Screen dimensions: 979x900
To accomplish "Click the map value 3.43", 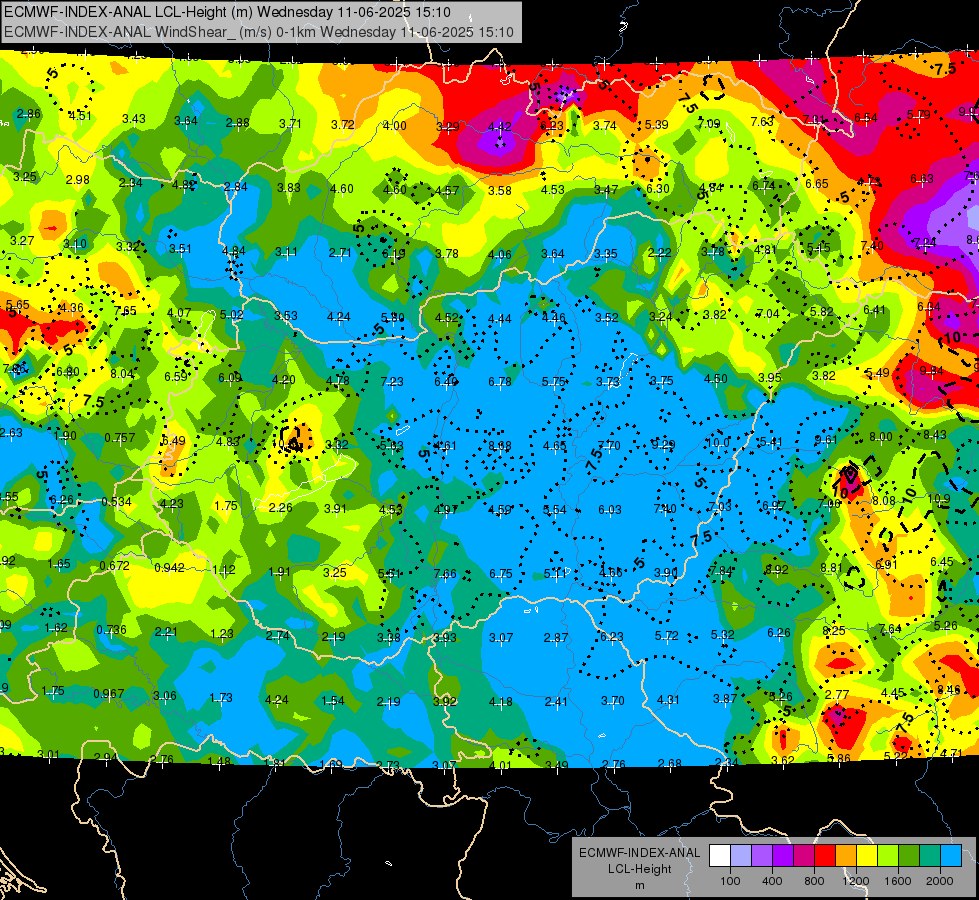I will (x=134, y=119).
